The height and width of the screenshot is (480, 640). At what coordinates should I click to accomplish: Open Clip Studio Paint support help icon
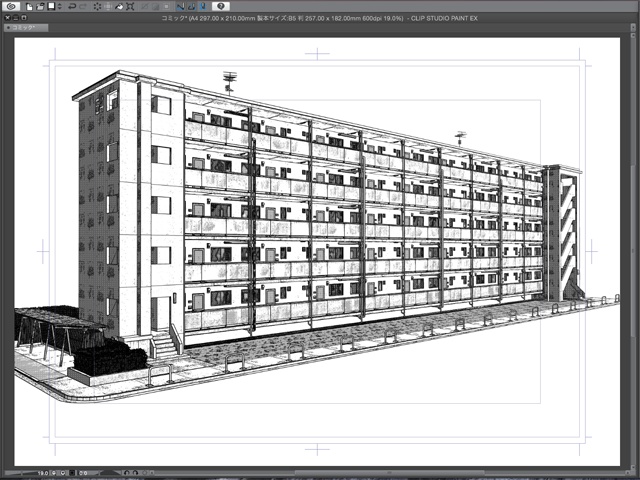pos(221,6)
